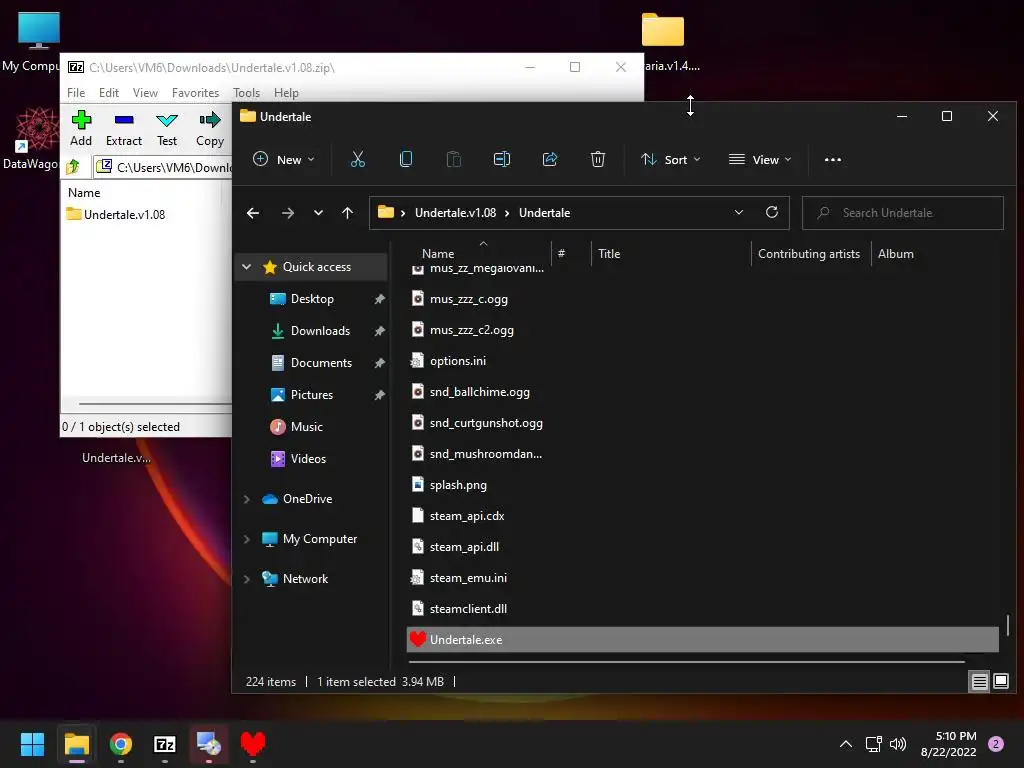The height and width of the screenshot is (768, 1024).
Task: Open the Windows Start menu
Action: click(32, 744)
